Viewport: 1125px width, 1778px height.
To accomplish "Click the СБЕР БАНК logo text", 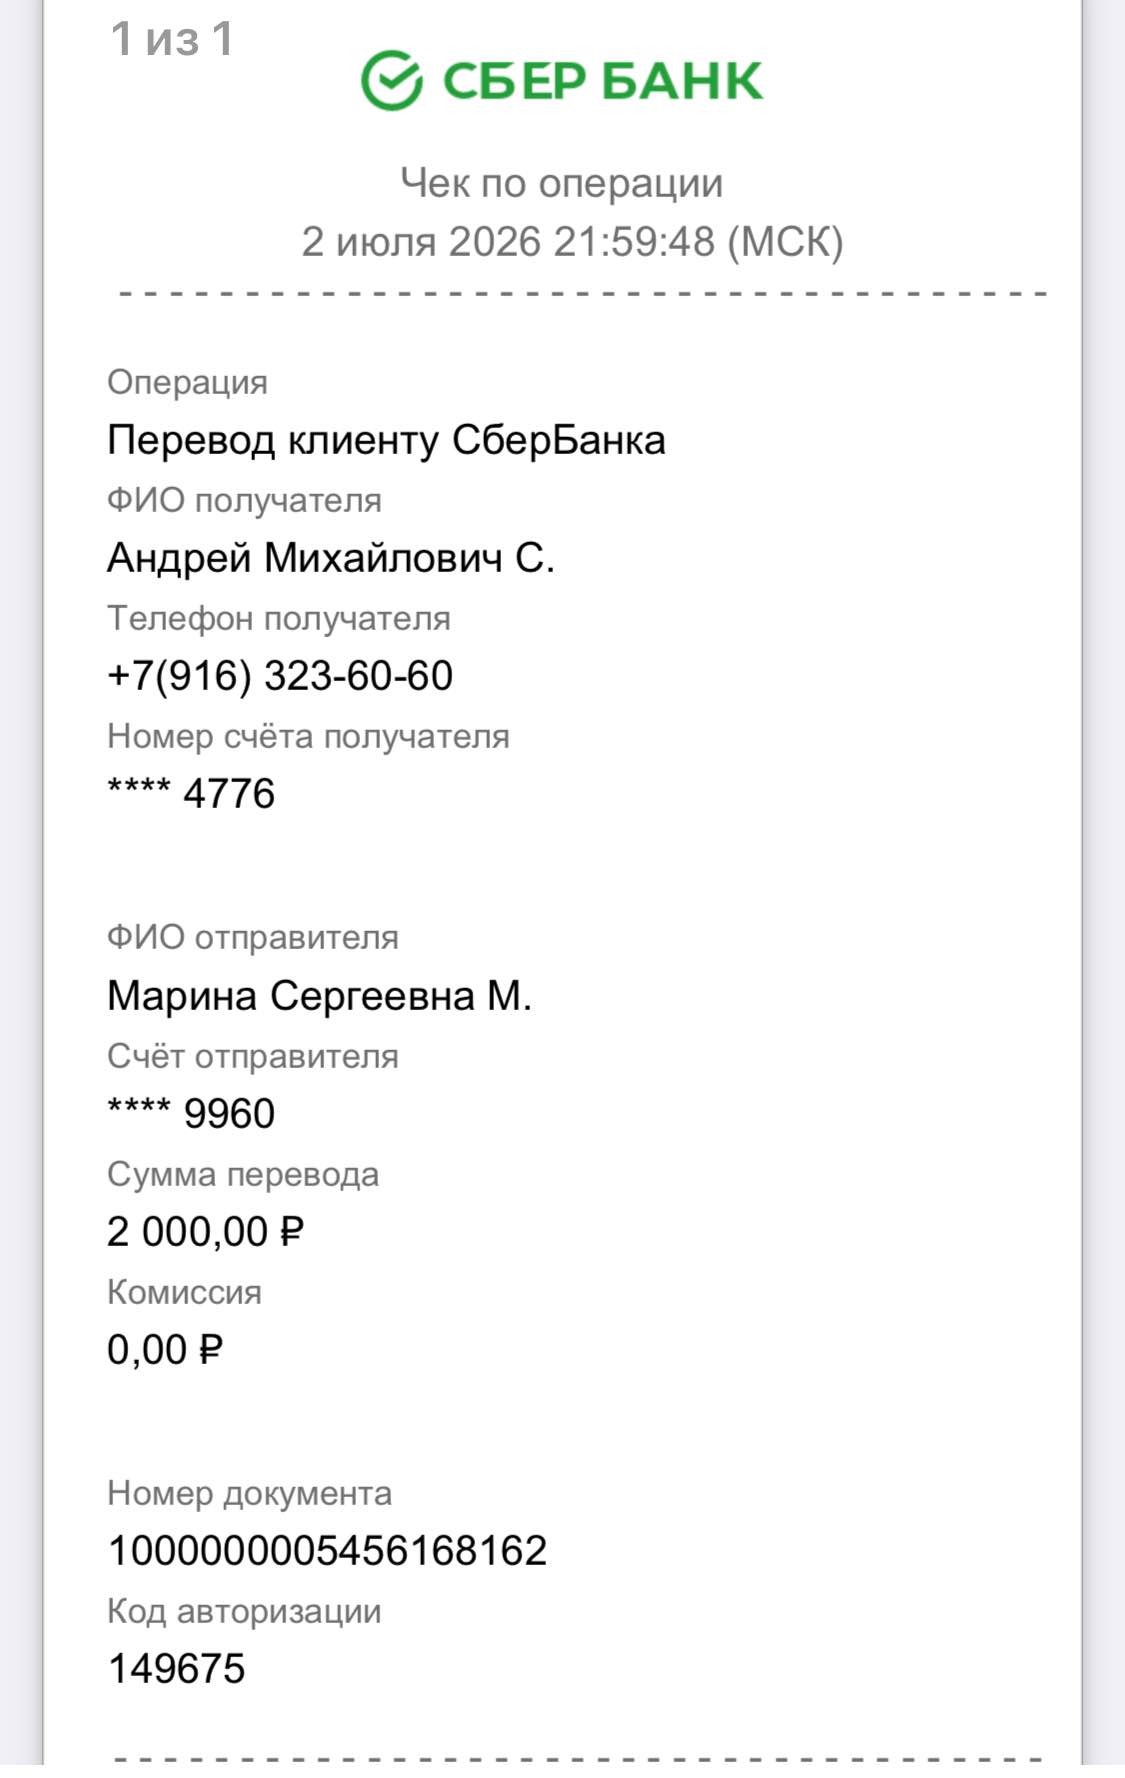I will point(602,81).
